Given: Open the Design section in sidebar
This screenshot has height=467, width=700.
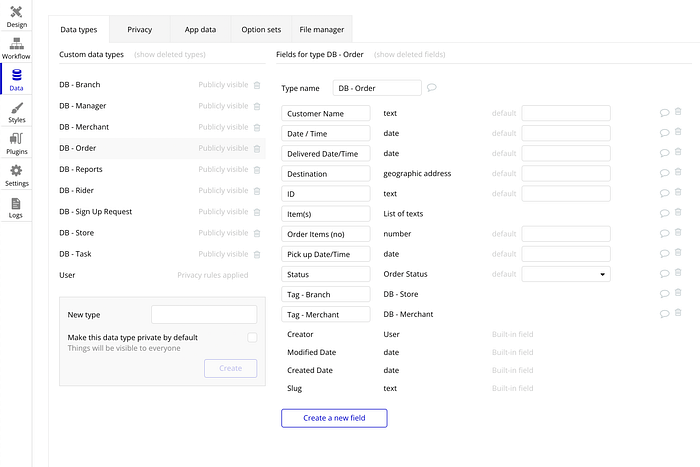Looking at the screenshot, I should click(16, 16).
